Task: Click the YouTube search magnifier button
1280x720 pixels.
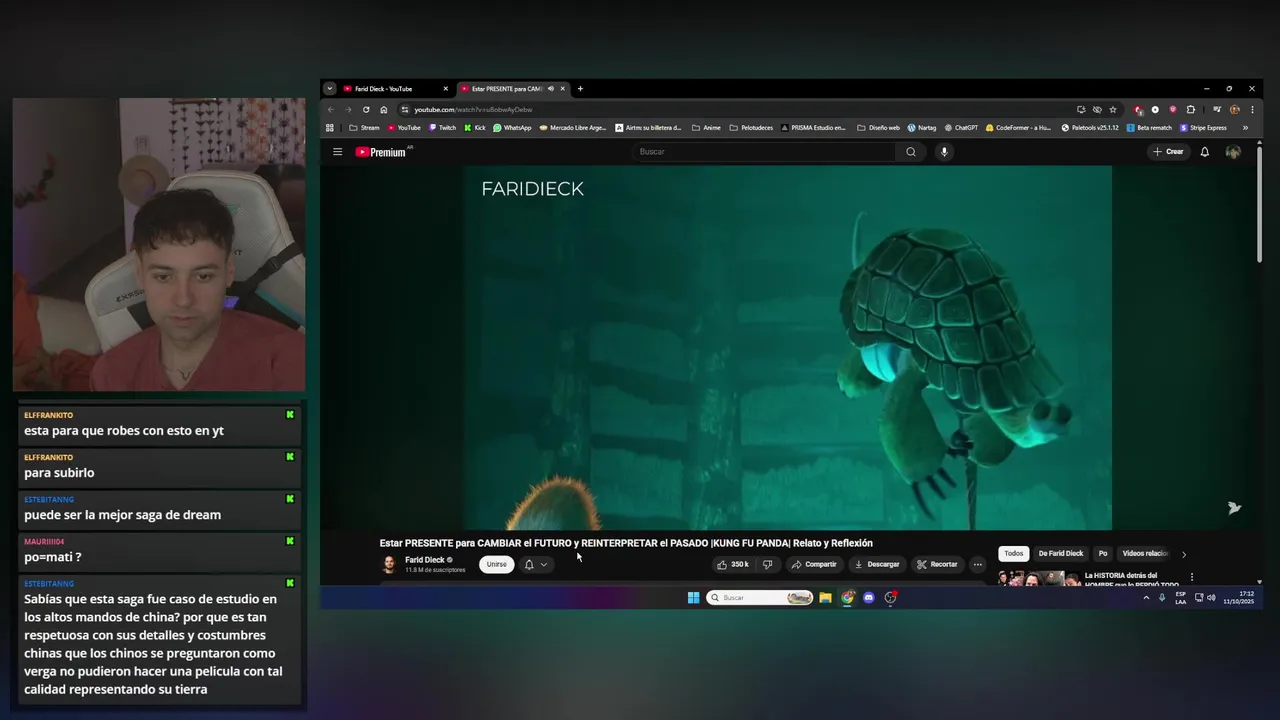Action: 911,152
